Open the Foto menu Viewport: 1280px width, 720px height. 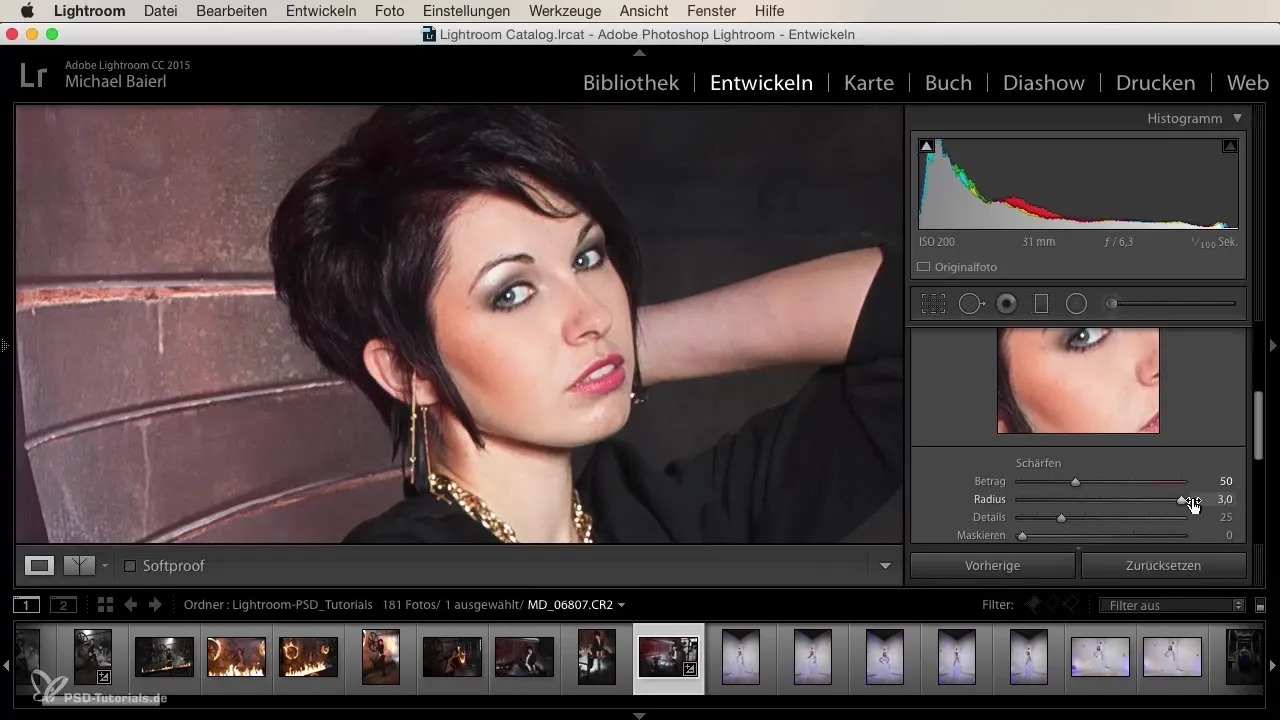tap(389, 11)
